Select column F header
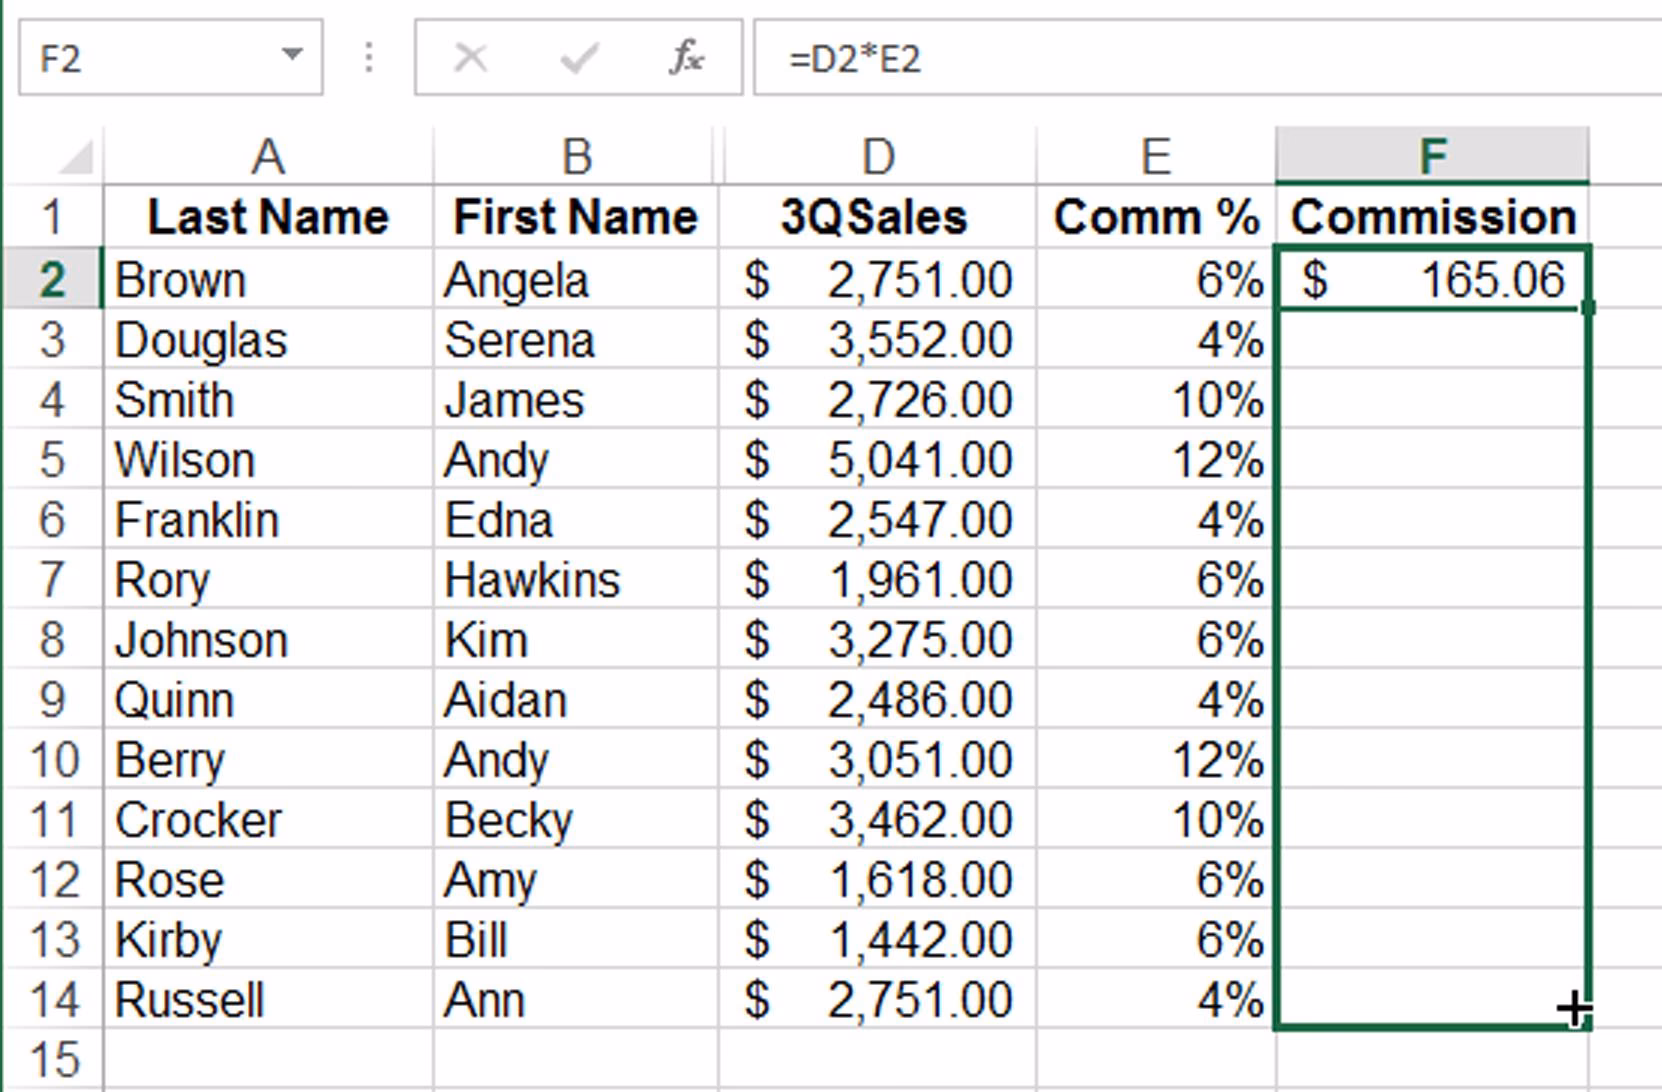The height and width of the screenshot is (1092, 1662). coord(1432,156)
